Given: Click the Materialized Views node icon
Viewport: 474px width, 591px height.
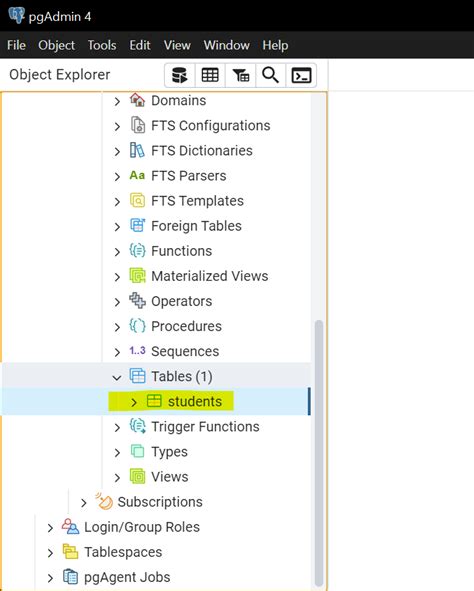Looking at the screenshot, I should (138, 276).
